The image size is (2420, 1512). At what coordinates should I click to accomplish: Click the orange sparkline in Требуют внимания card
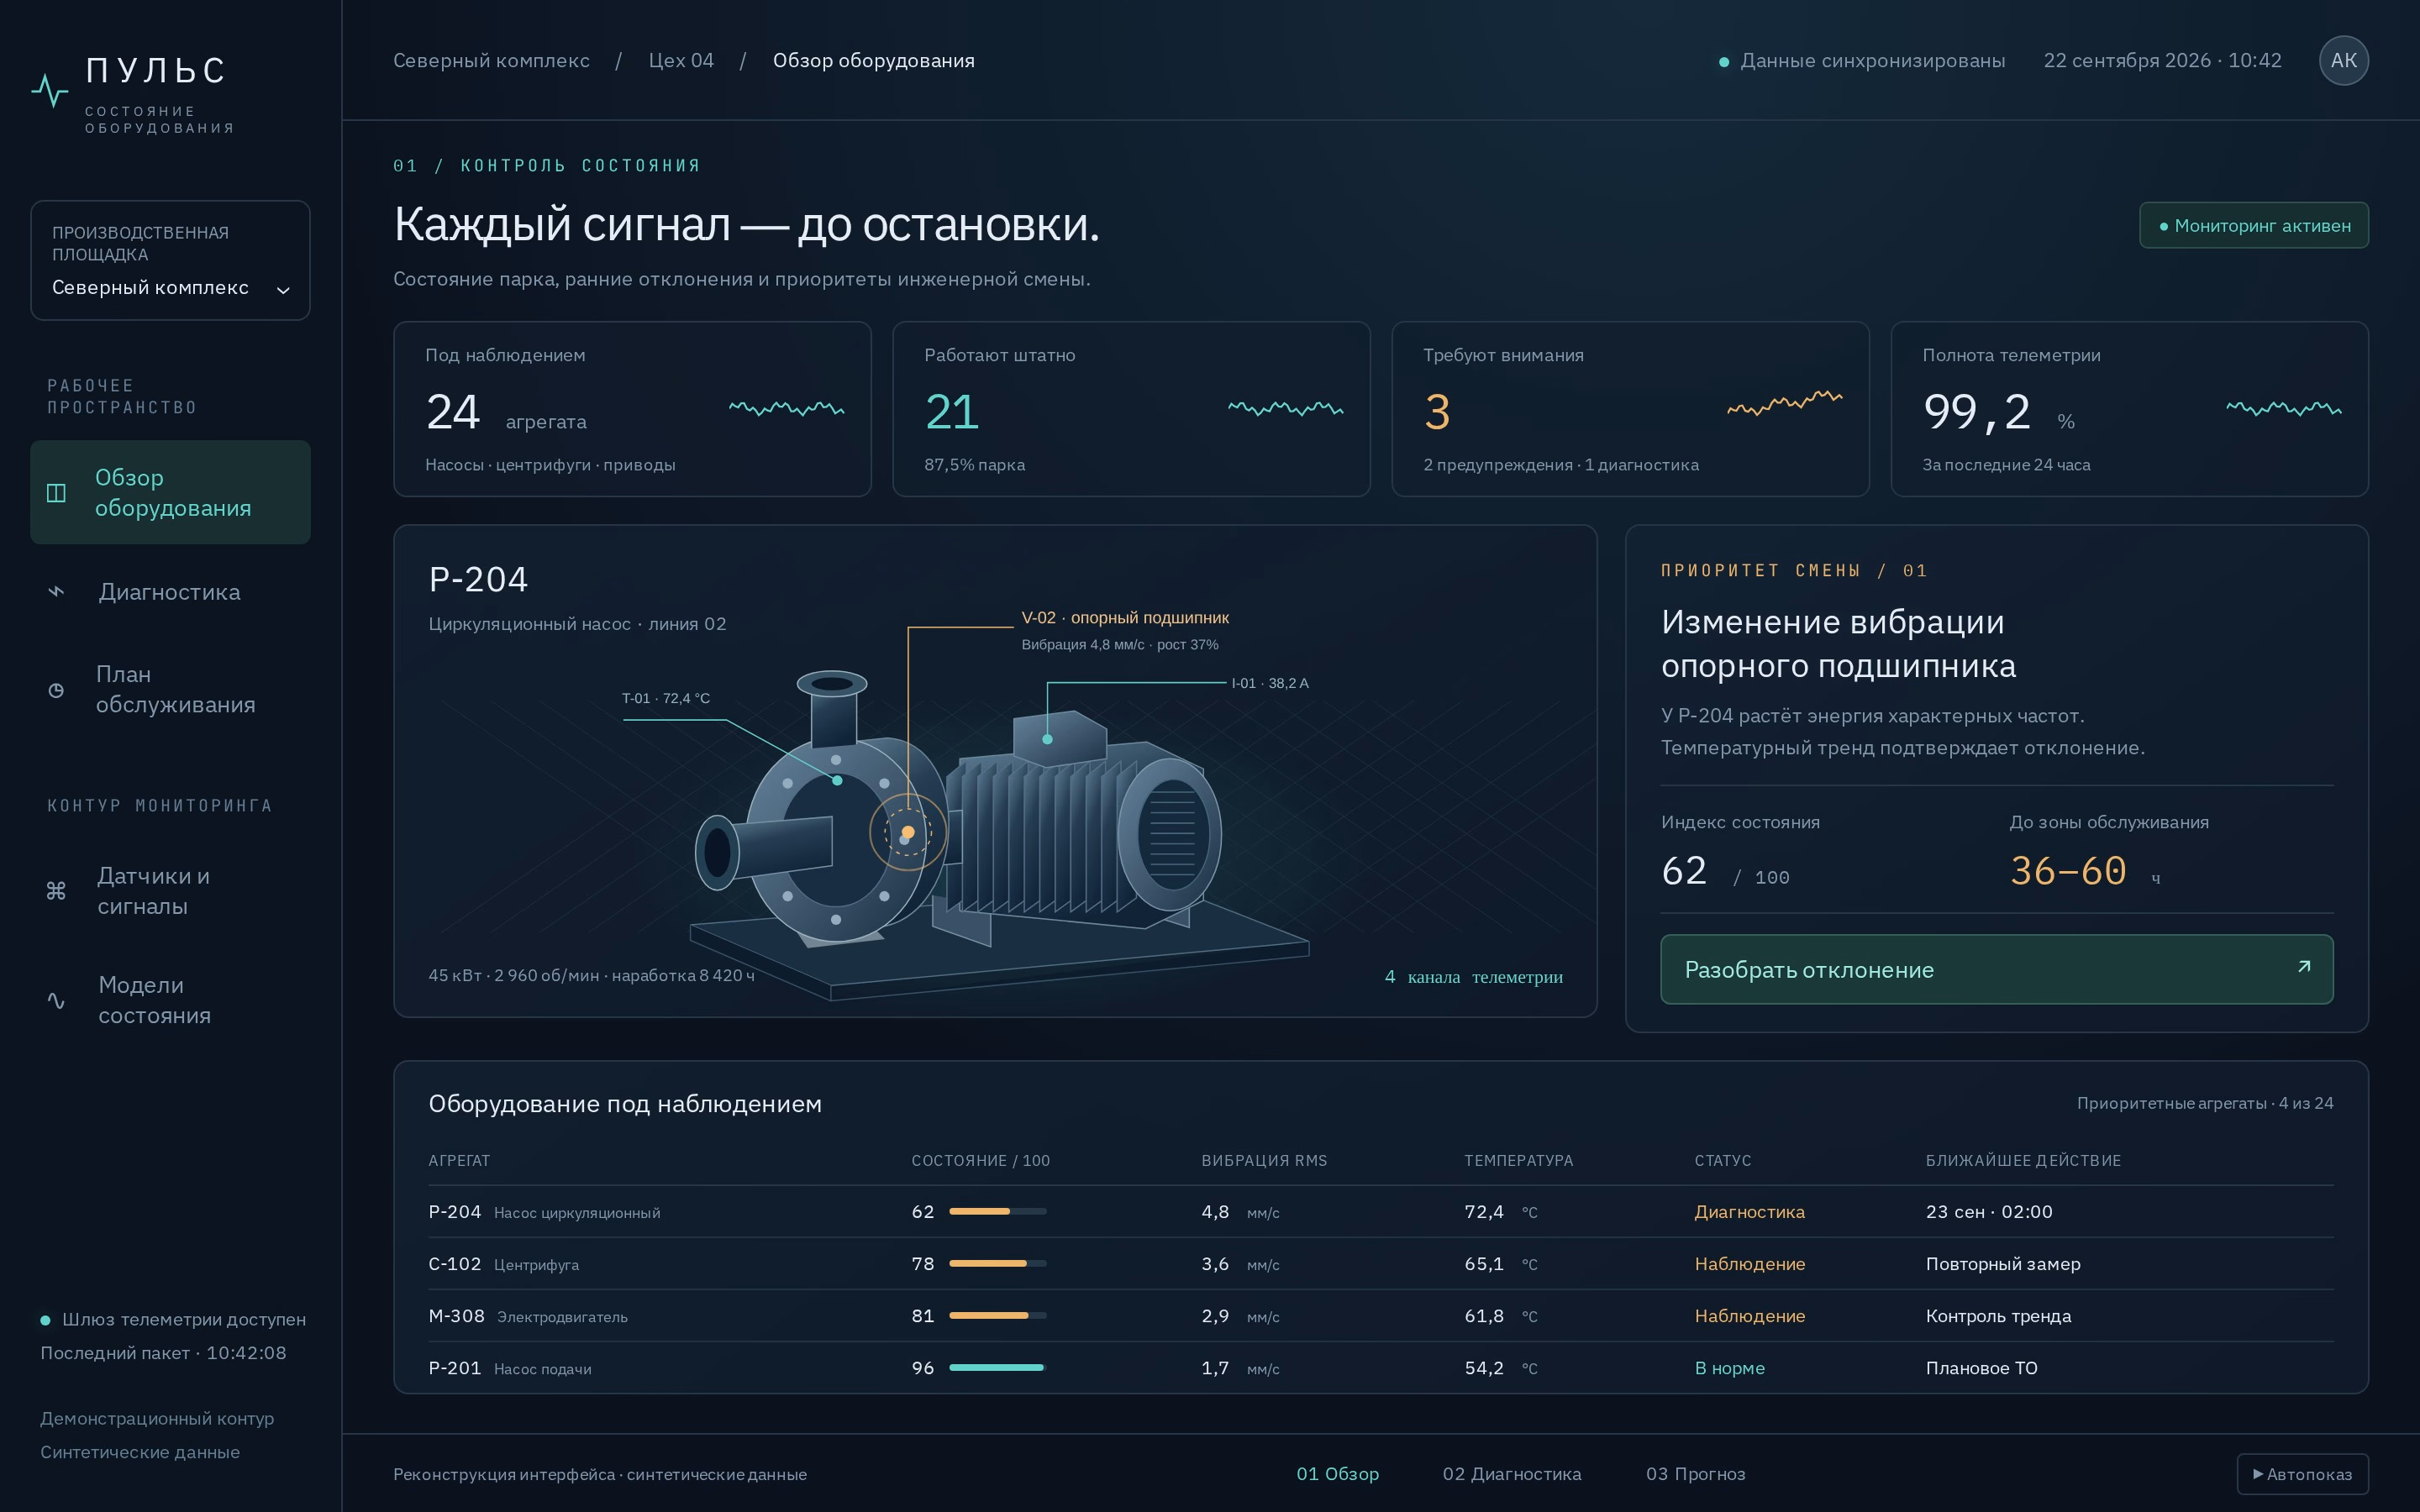tap(1785, 403)
